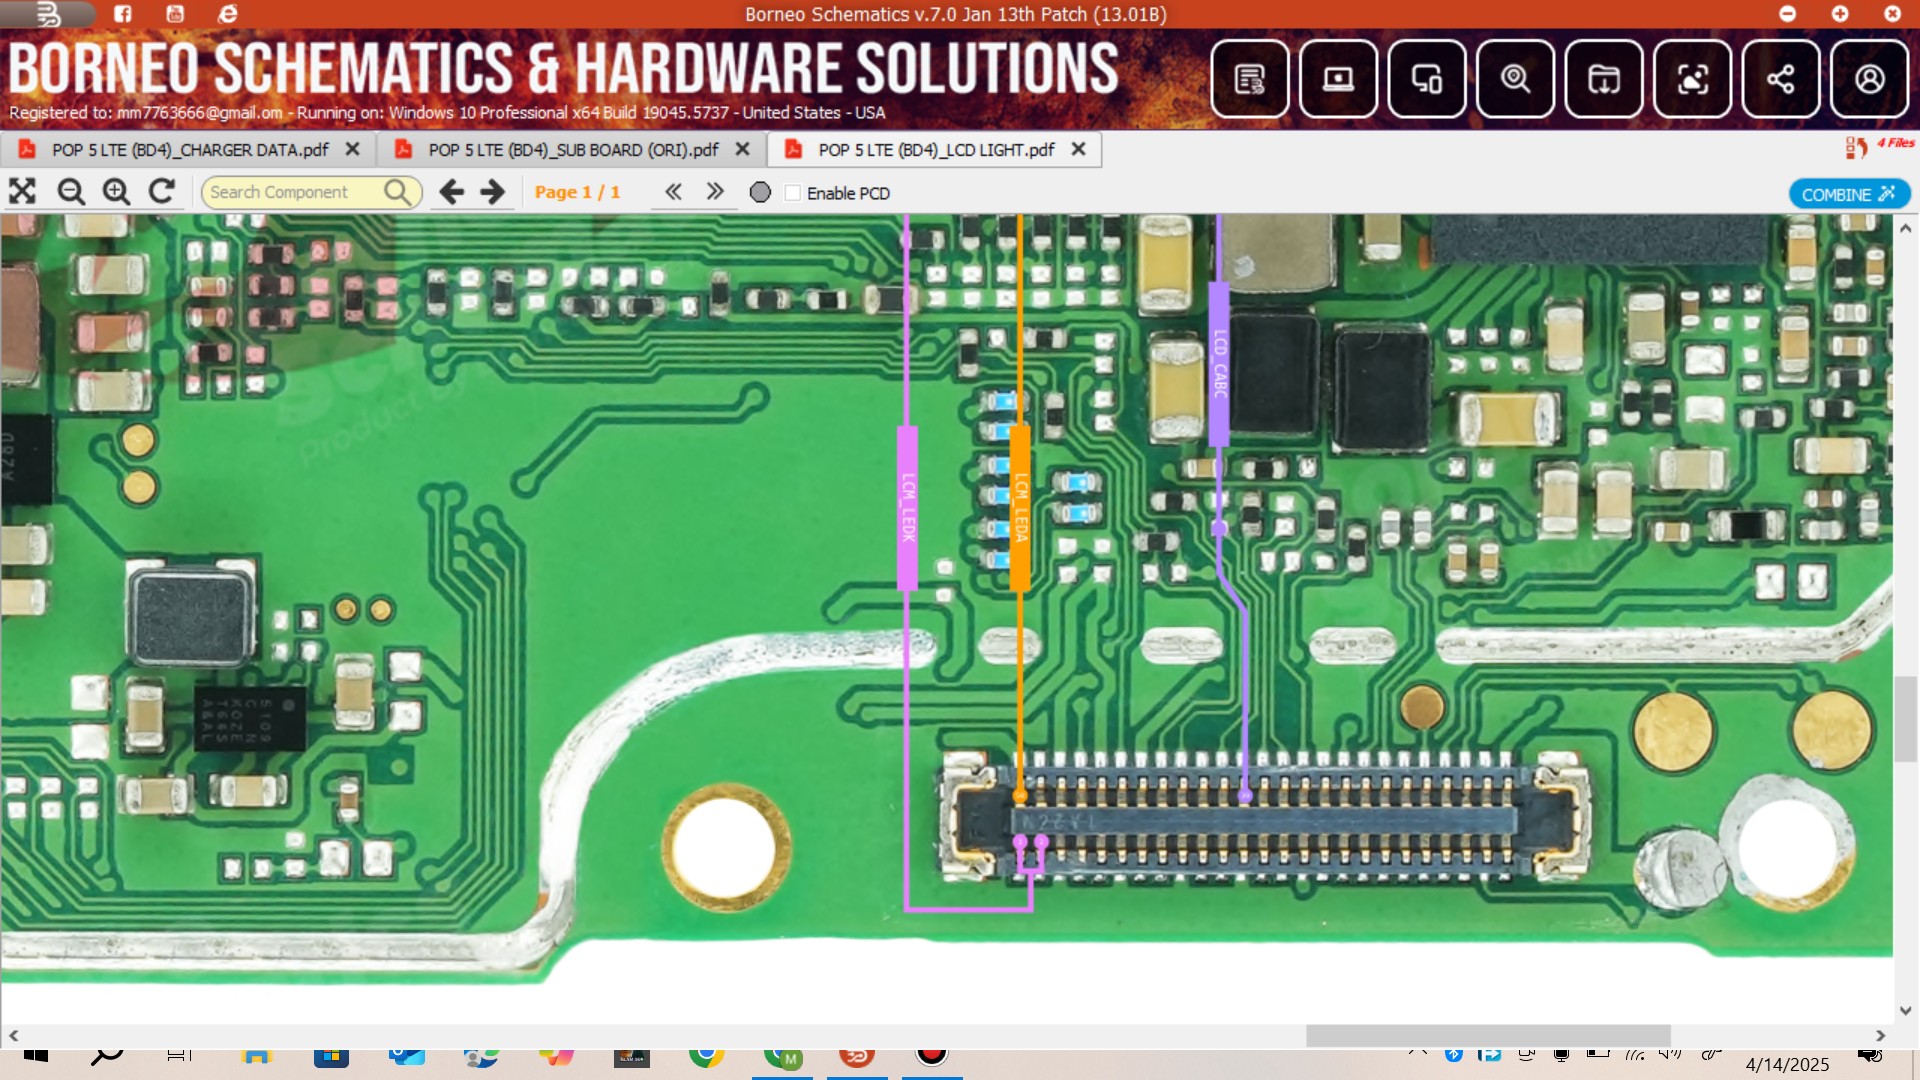Viewport: 1920px width, 1080px height.
Task: Select the POP 5 LTE LCD LIGHT tab
Action: point(936,150)
